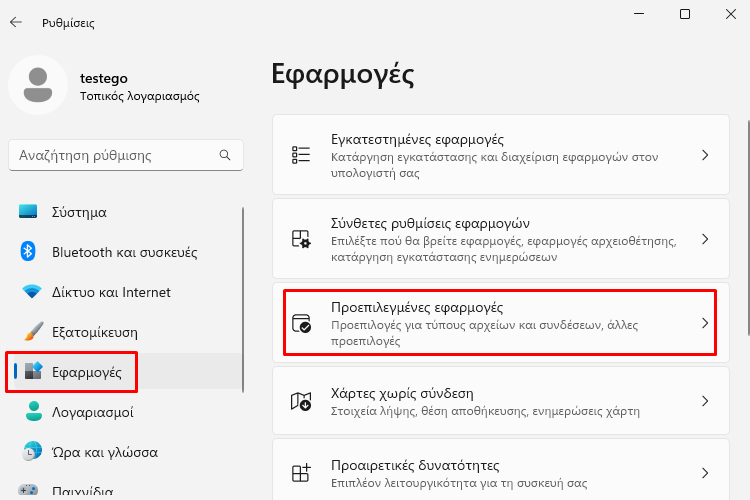Image resolution: width=750 pixels, height=500 pixels.
Task: Click the back arrow icon
Action: click(16, 22)
